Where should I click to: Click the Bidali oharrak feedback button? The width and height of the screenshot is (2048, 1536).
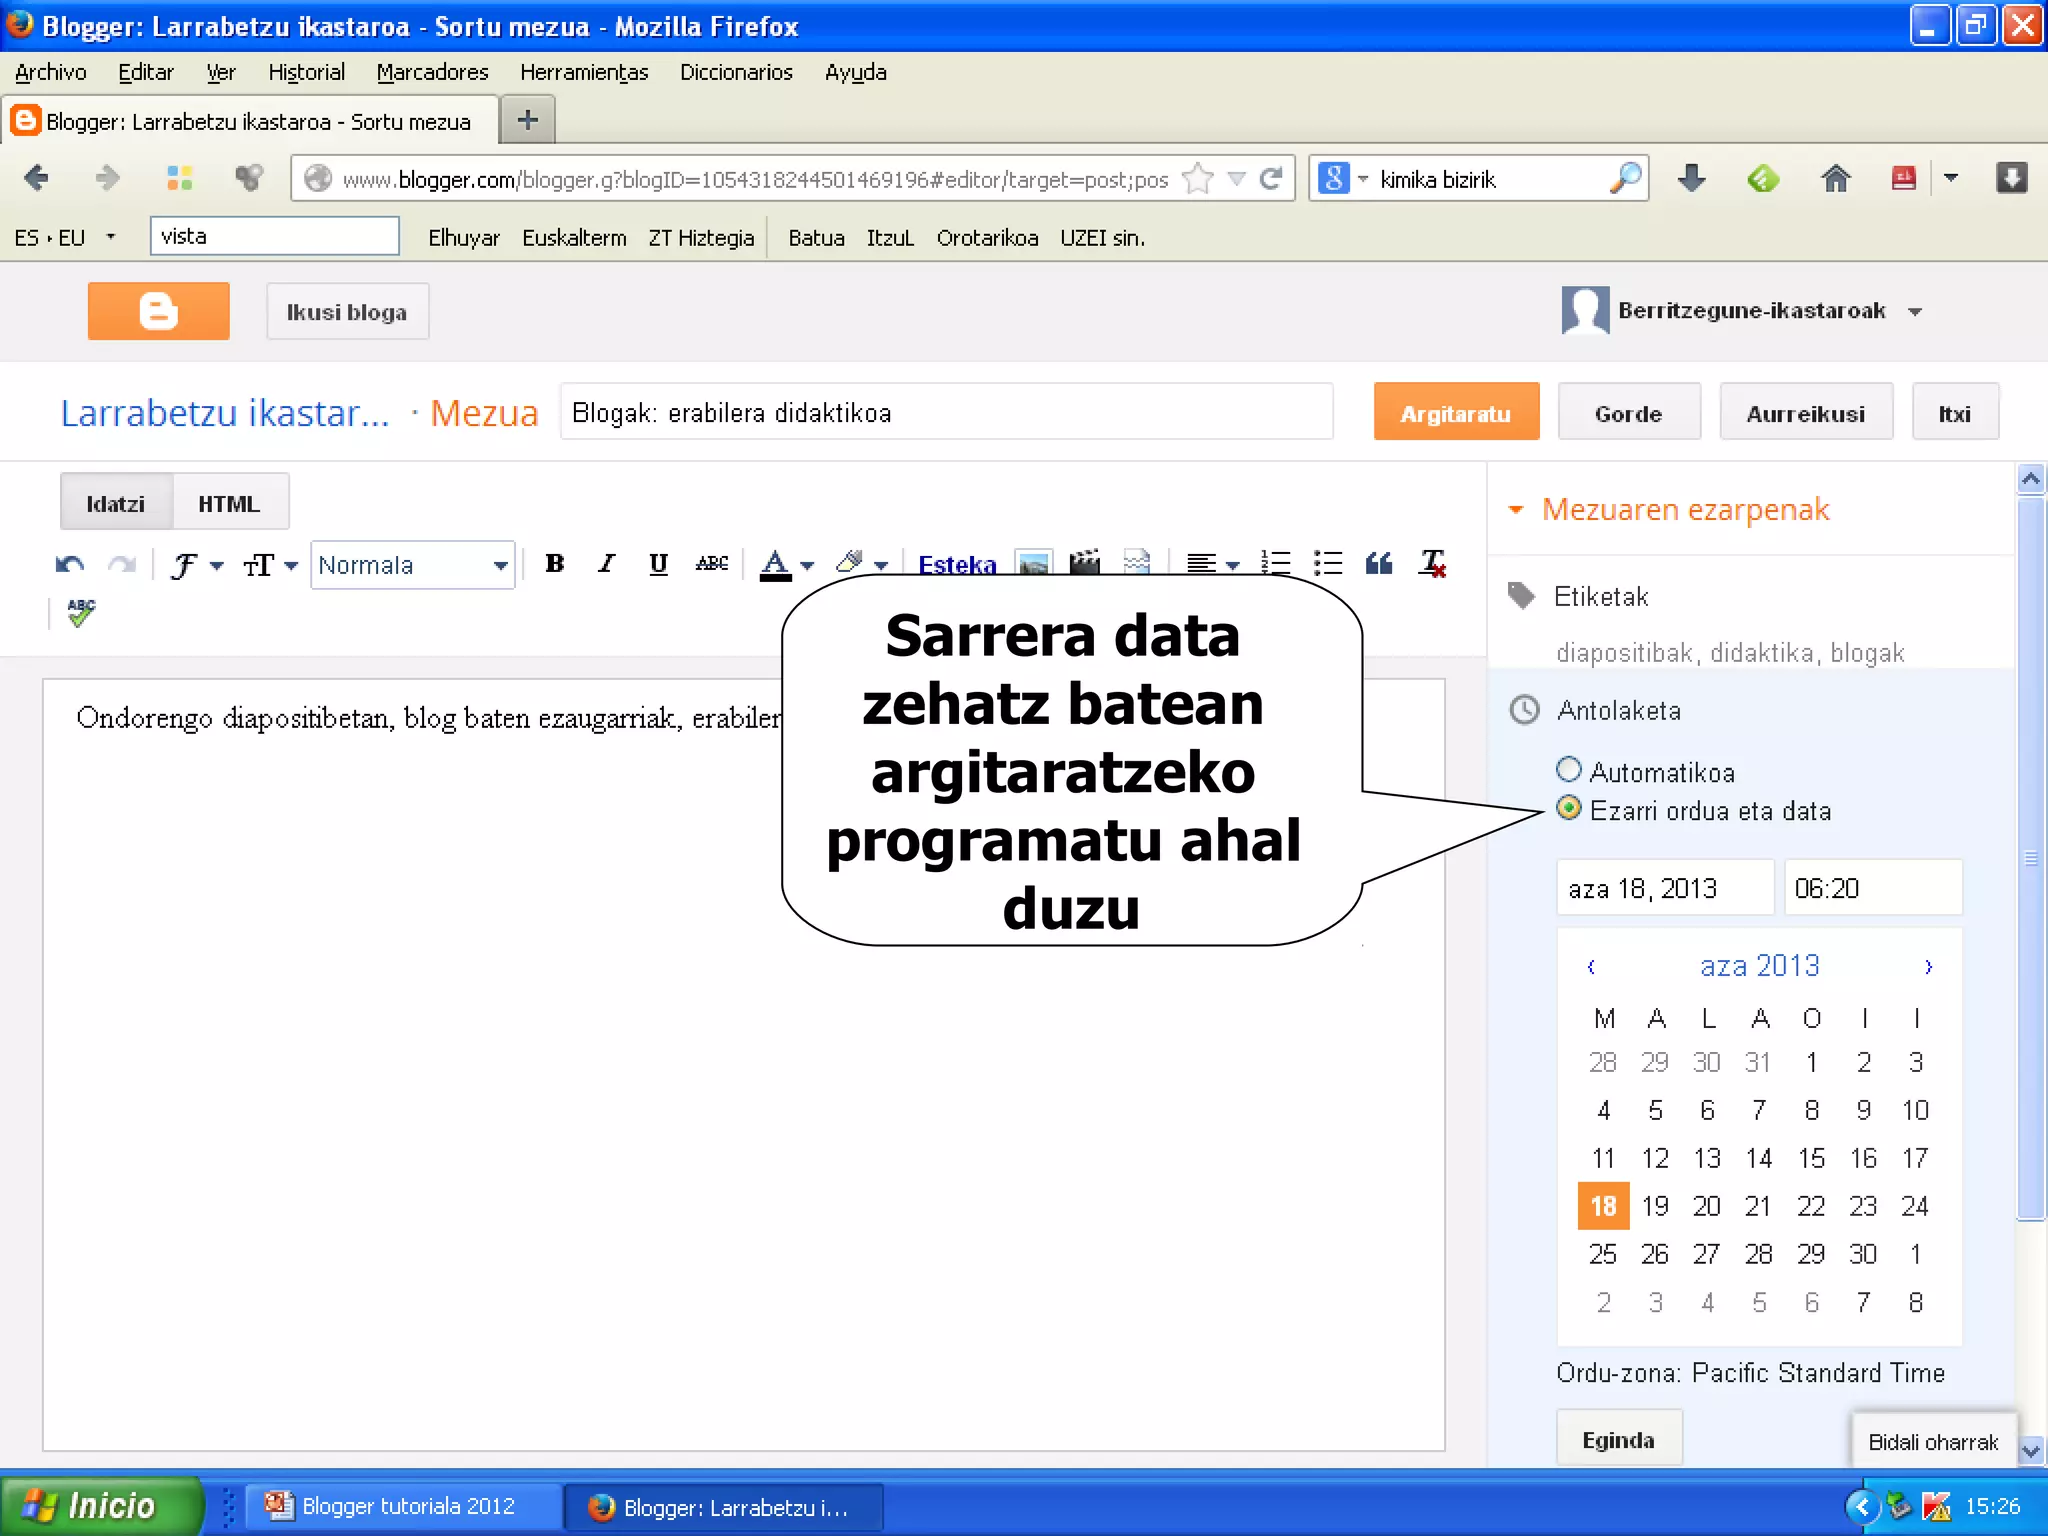point(1932,1441)
